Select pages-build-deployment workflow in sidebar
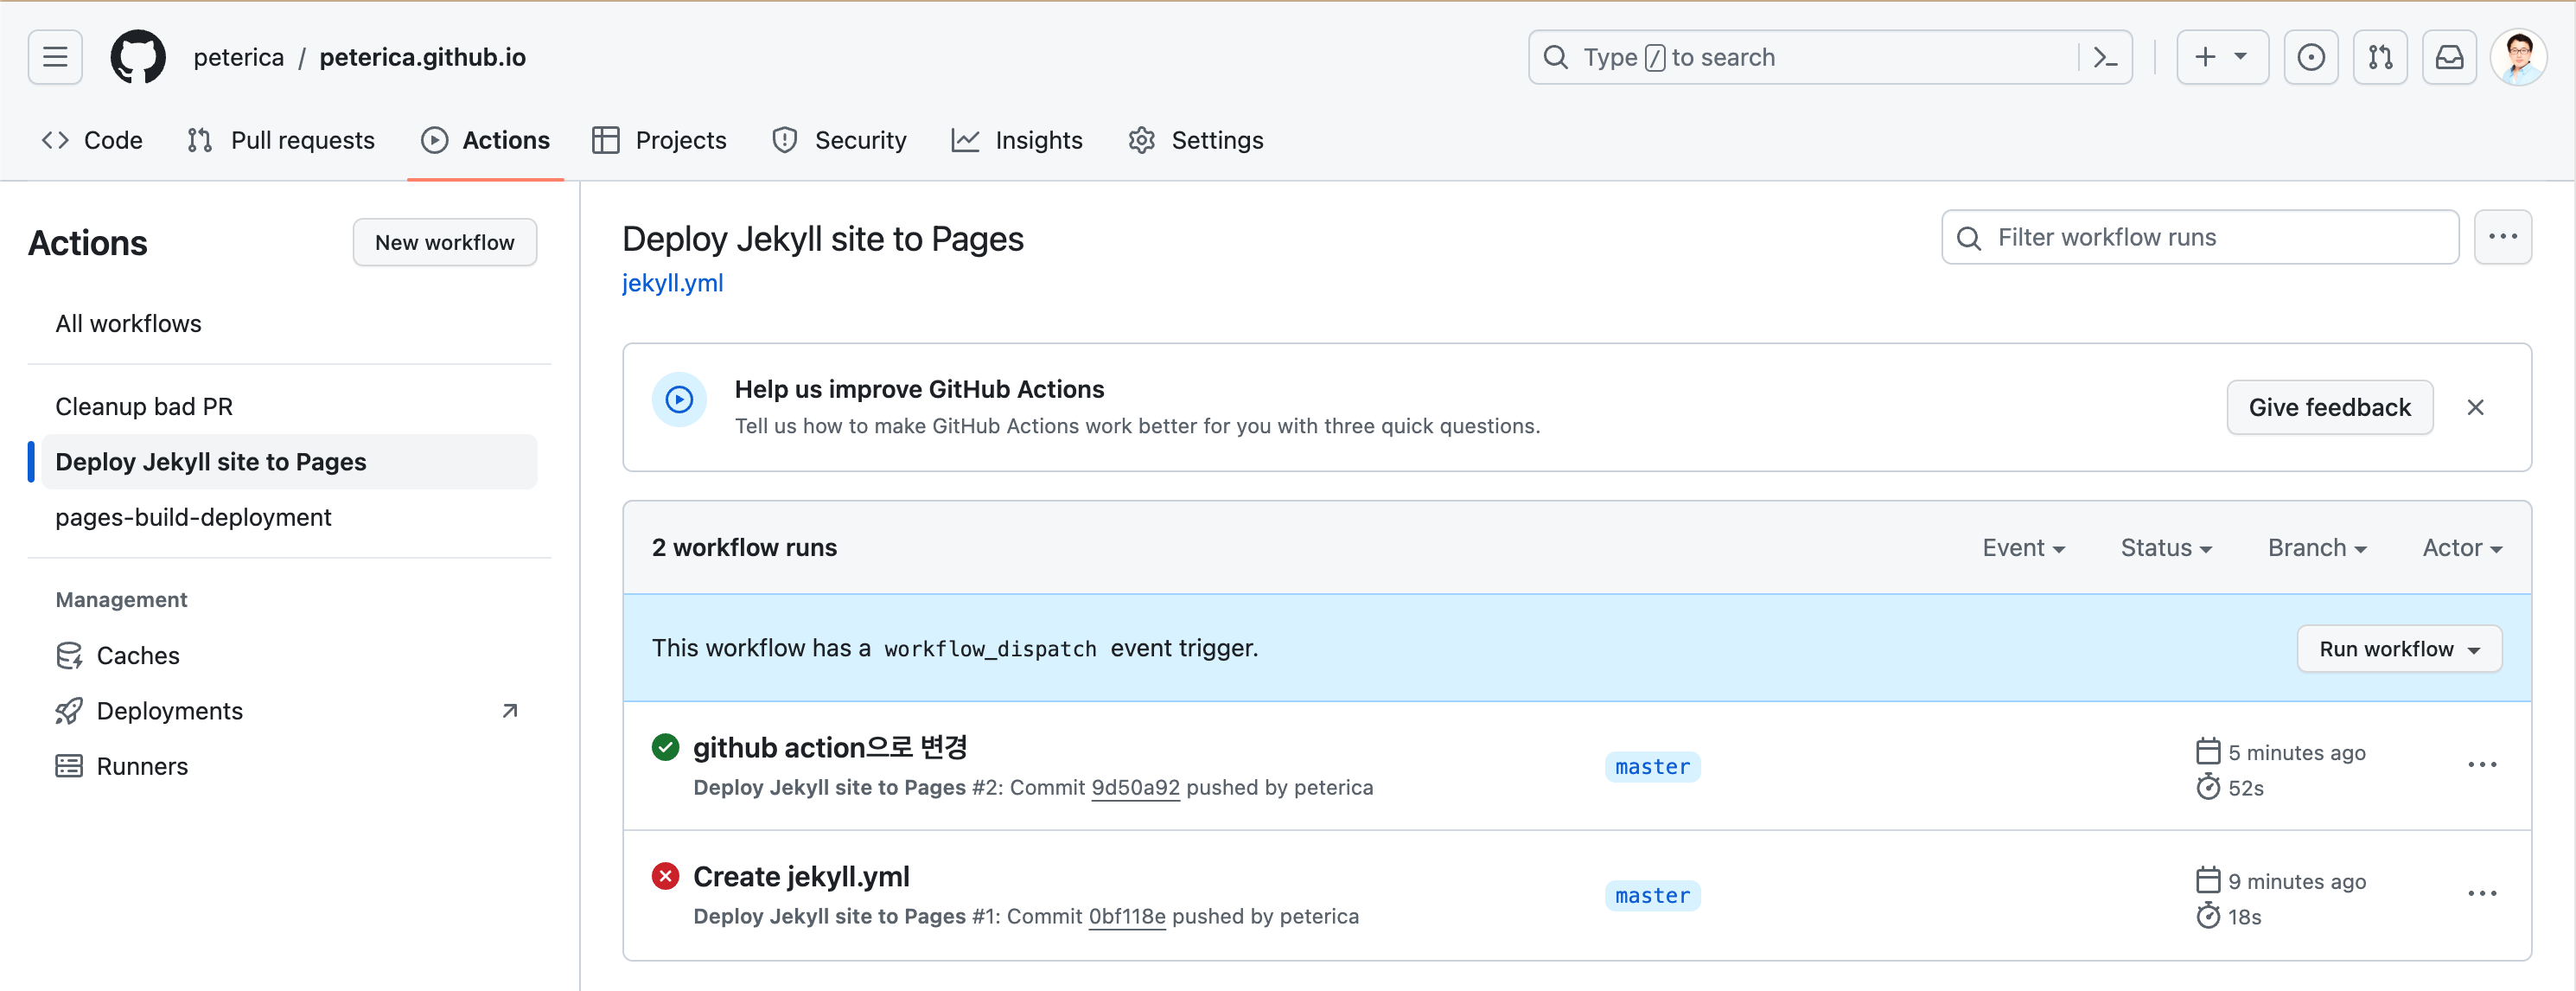Image resolution: width=2576 pixels, height=991 pixels. click(x=193, y=517)
